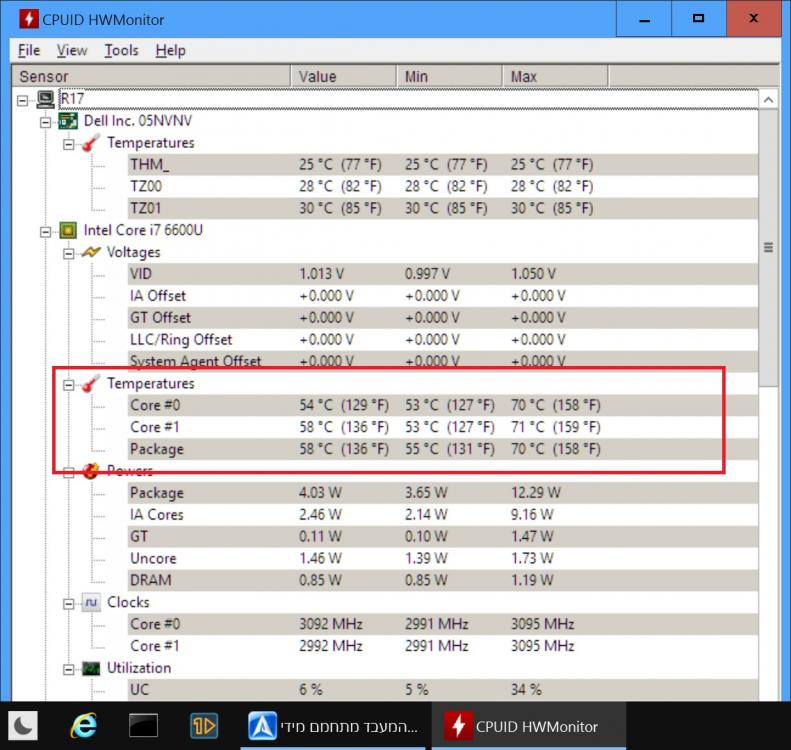Screen dimensions: 791x750
Task: Collapse the Dell Temperatures group
Action: tap(69, 144)
